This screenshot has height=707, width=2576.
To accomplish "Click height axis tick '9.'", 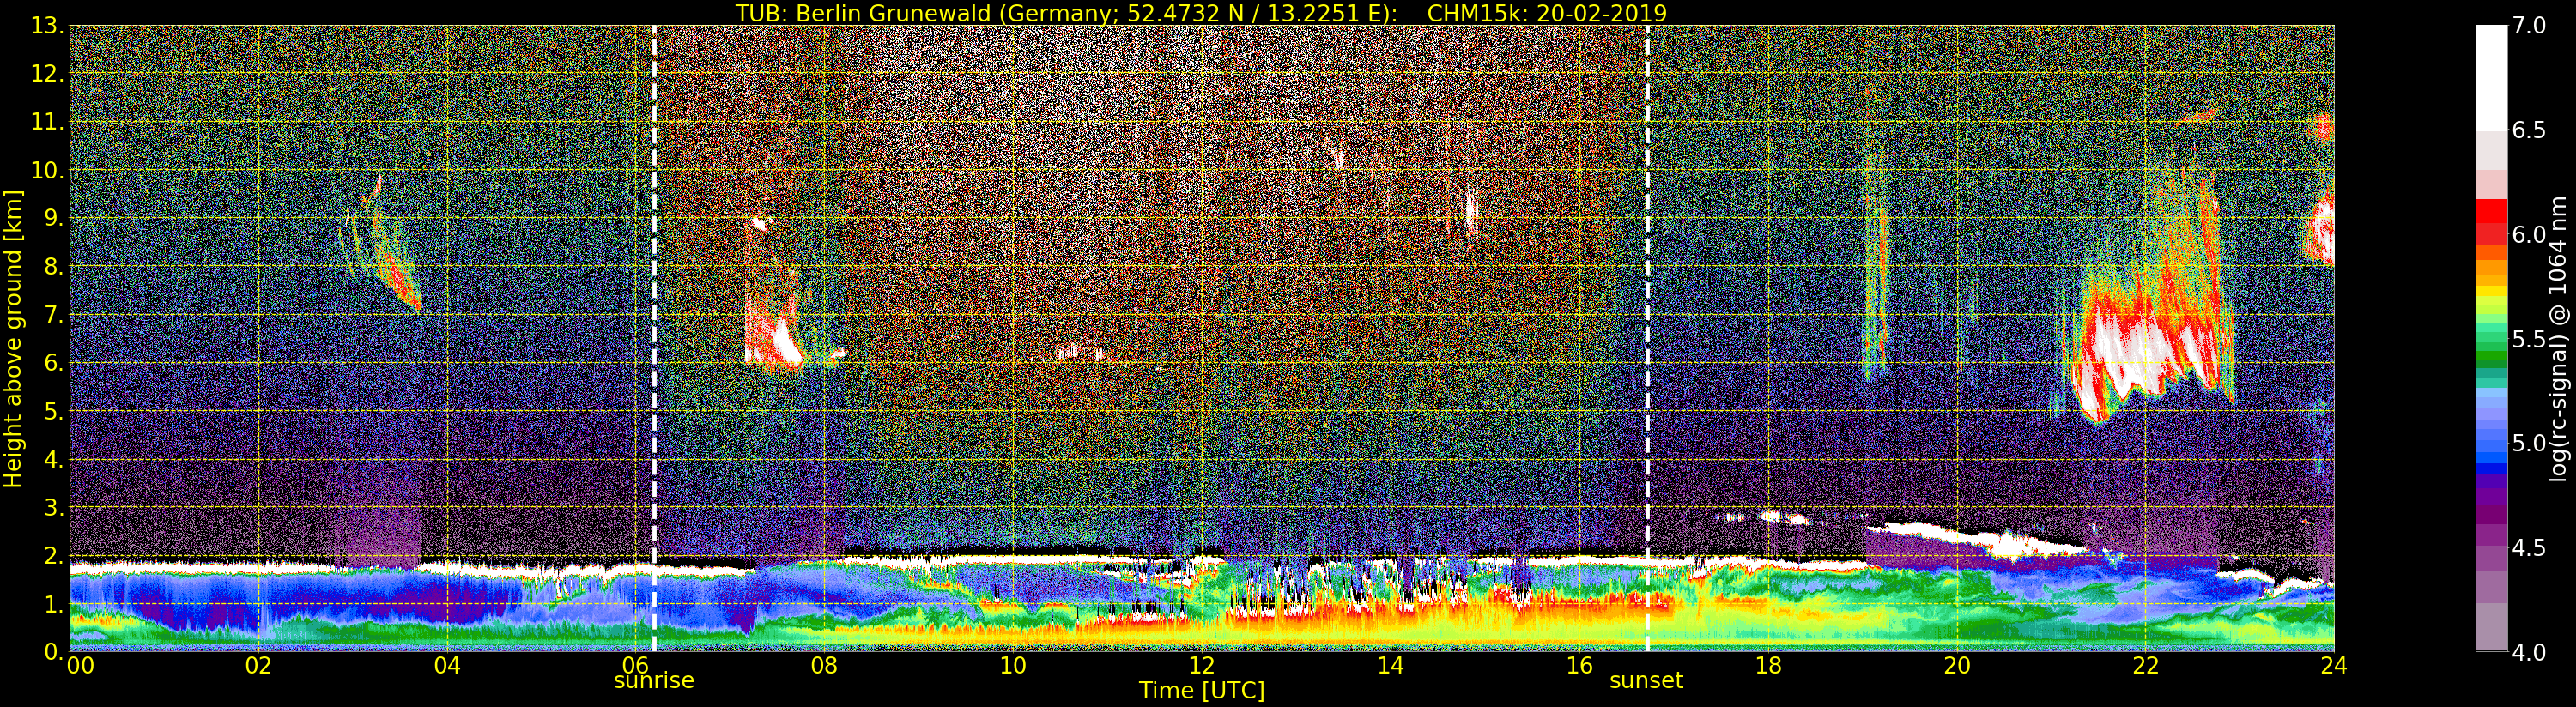I will 53,219.
